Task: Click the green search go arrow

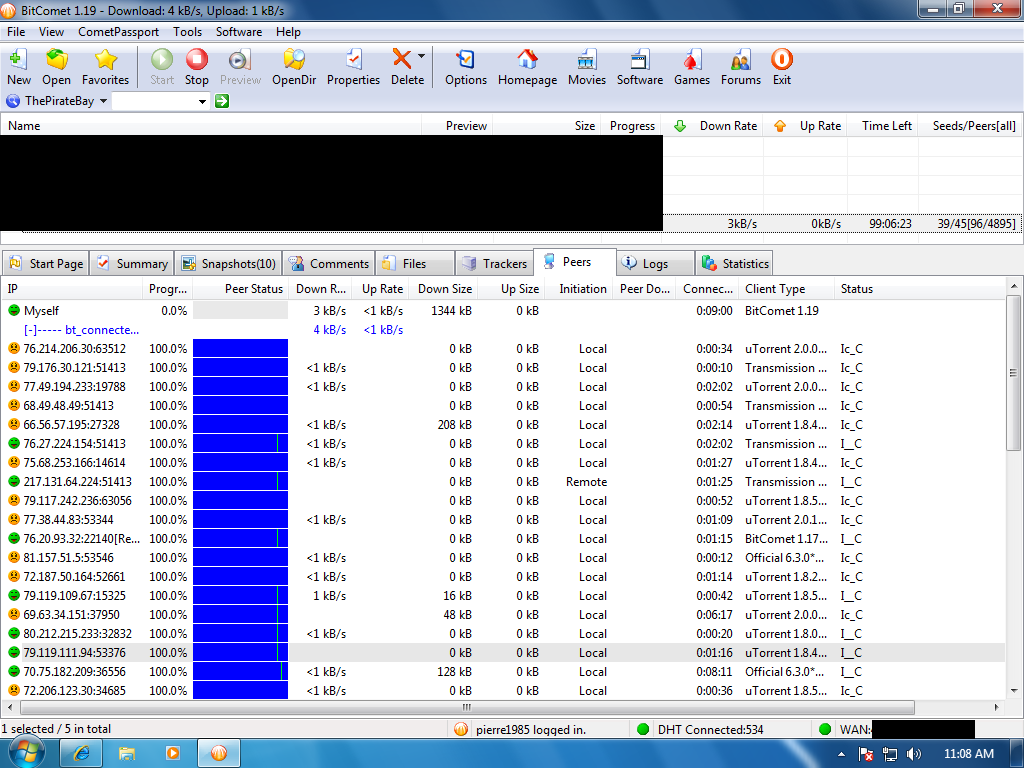Action: pyautogui.click(x=222, y=101)
